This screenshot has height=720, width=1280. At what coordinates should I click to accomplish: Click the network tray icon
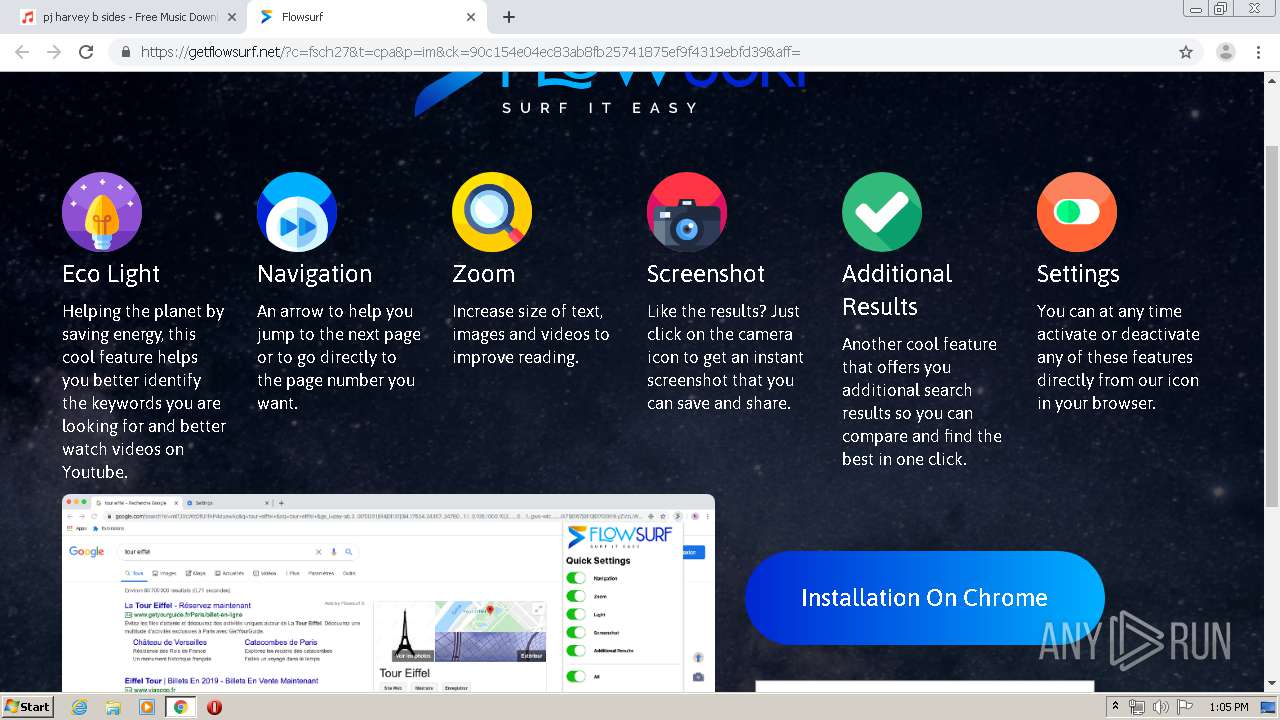(1137, 707)
